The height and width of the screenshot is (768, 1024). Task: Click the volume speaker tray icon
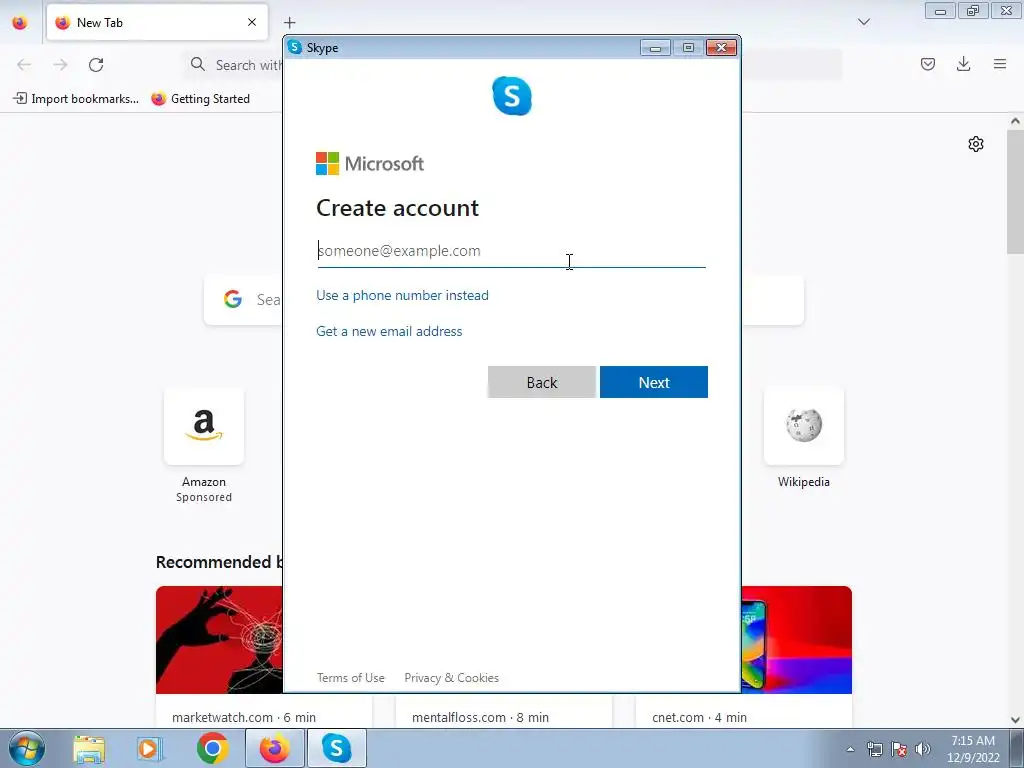(x=923, y=749)
